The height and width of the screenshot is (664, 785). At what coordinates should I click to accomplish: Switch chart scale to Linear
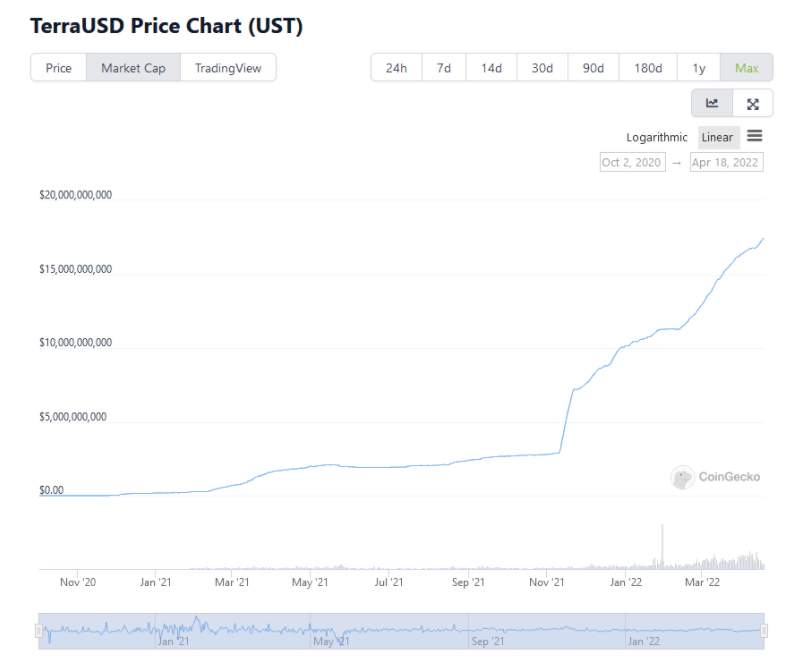click(718, 137)
